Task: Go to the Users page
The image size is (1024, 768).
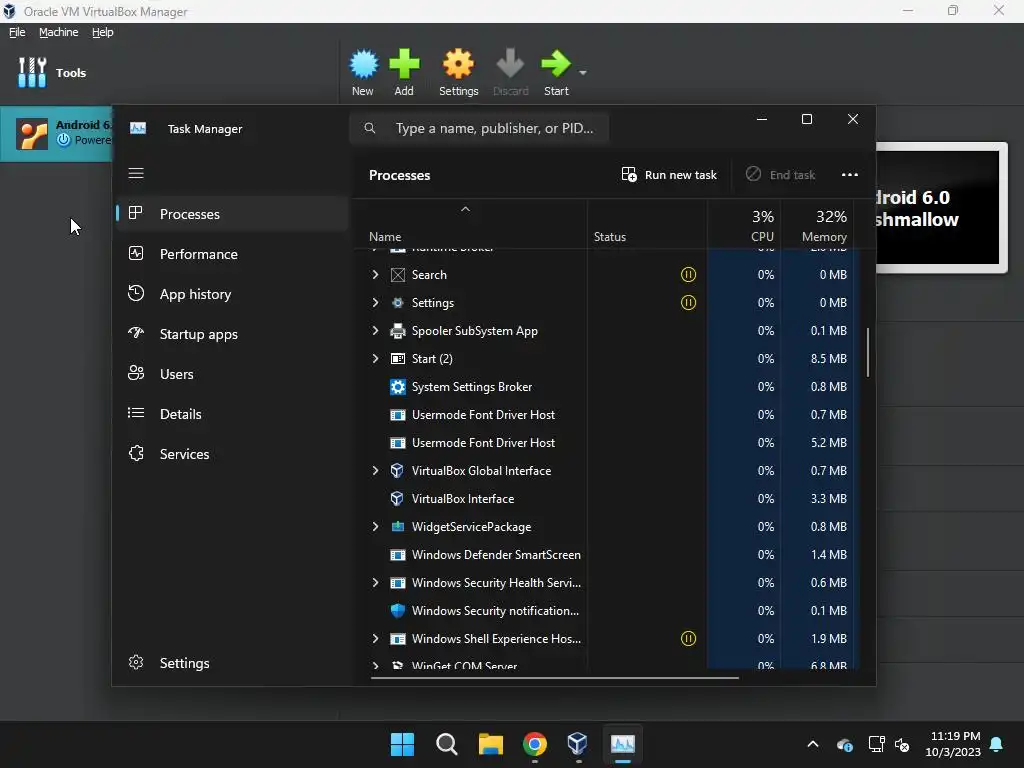Action: 232,374
